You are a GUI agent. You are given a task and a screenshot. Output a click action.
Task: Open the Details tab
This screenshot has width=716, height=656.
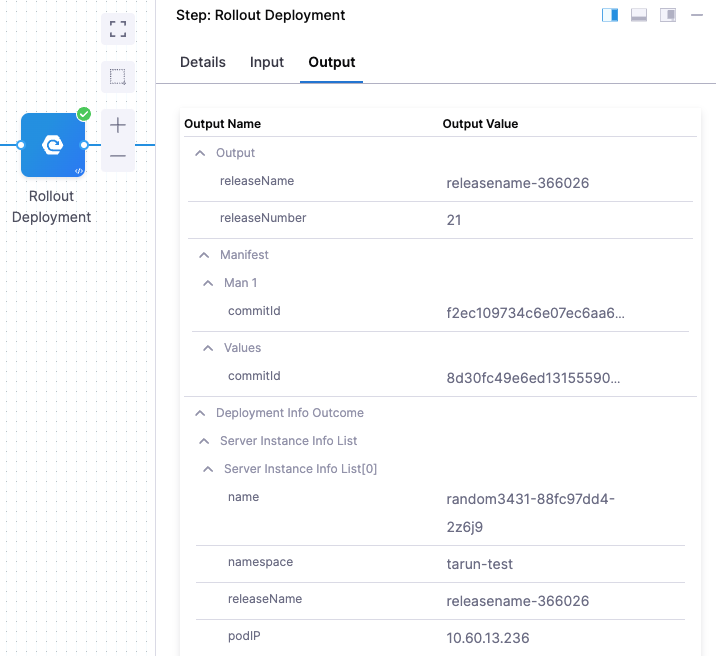tap(203, 62)
